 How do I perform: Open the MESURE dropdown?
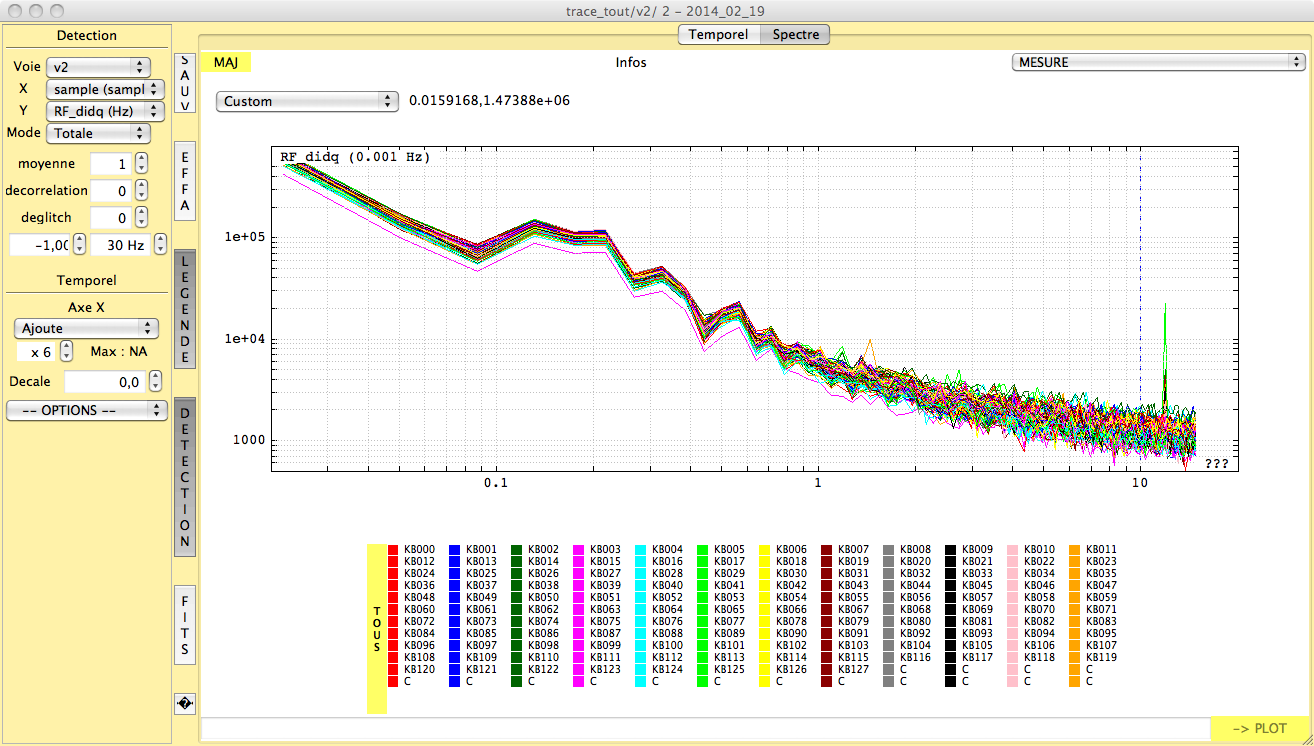pyautogui.click(x=1158, y=62)
